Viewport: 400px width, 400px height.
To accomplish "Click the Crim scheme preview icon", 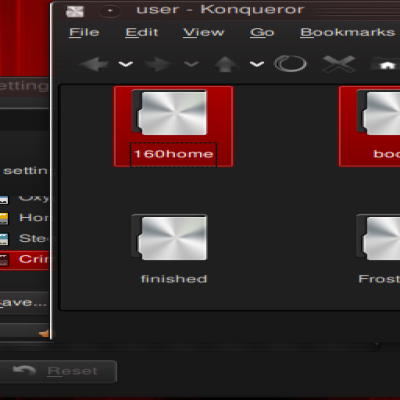I will (4, 260).
